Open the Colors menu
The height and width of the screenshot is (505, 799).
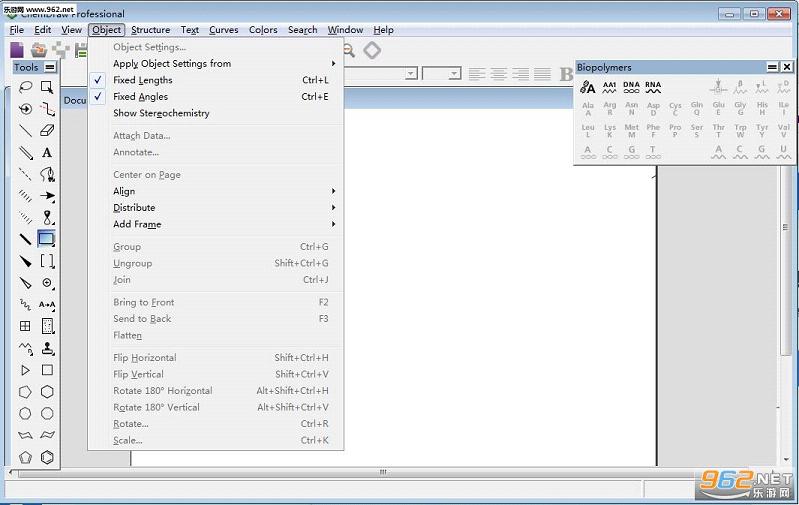coord(263,30)
